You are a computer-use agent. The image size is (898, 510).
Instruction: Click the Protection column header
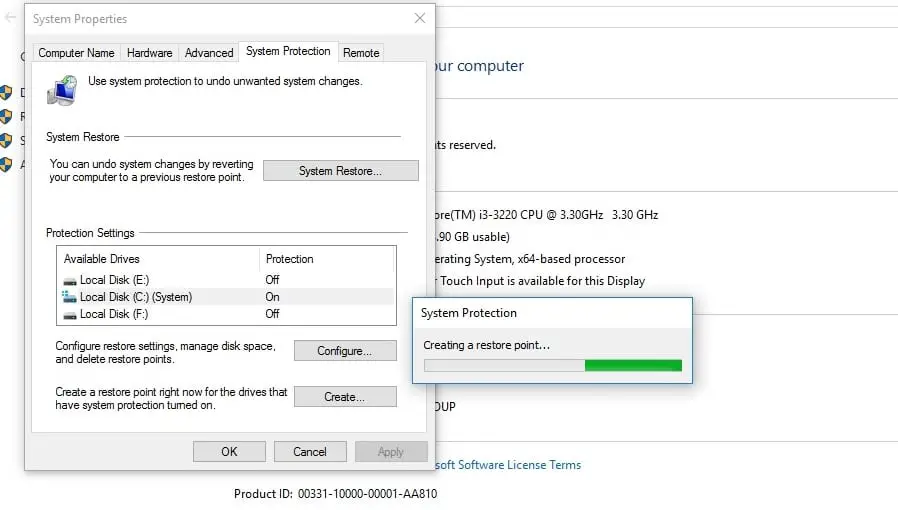coord(327,259)
